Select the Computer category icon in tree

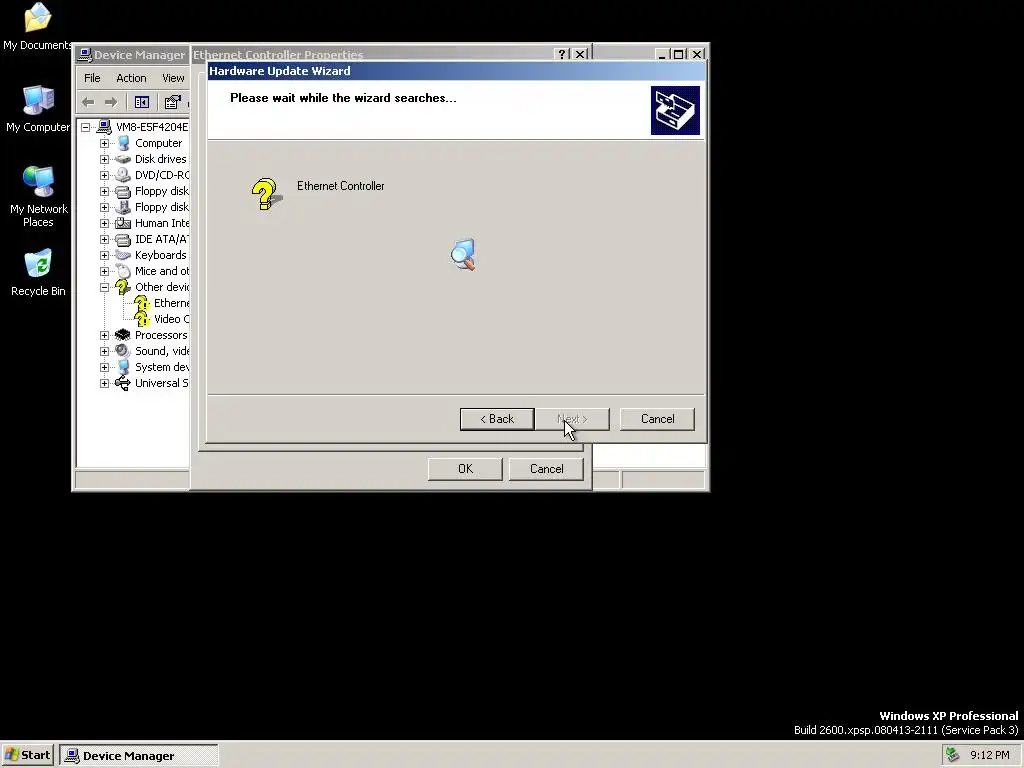click(x=123, y=143)
